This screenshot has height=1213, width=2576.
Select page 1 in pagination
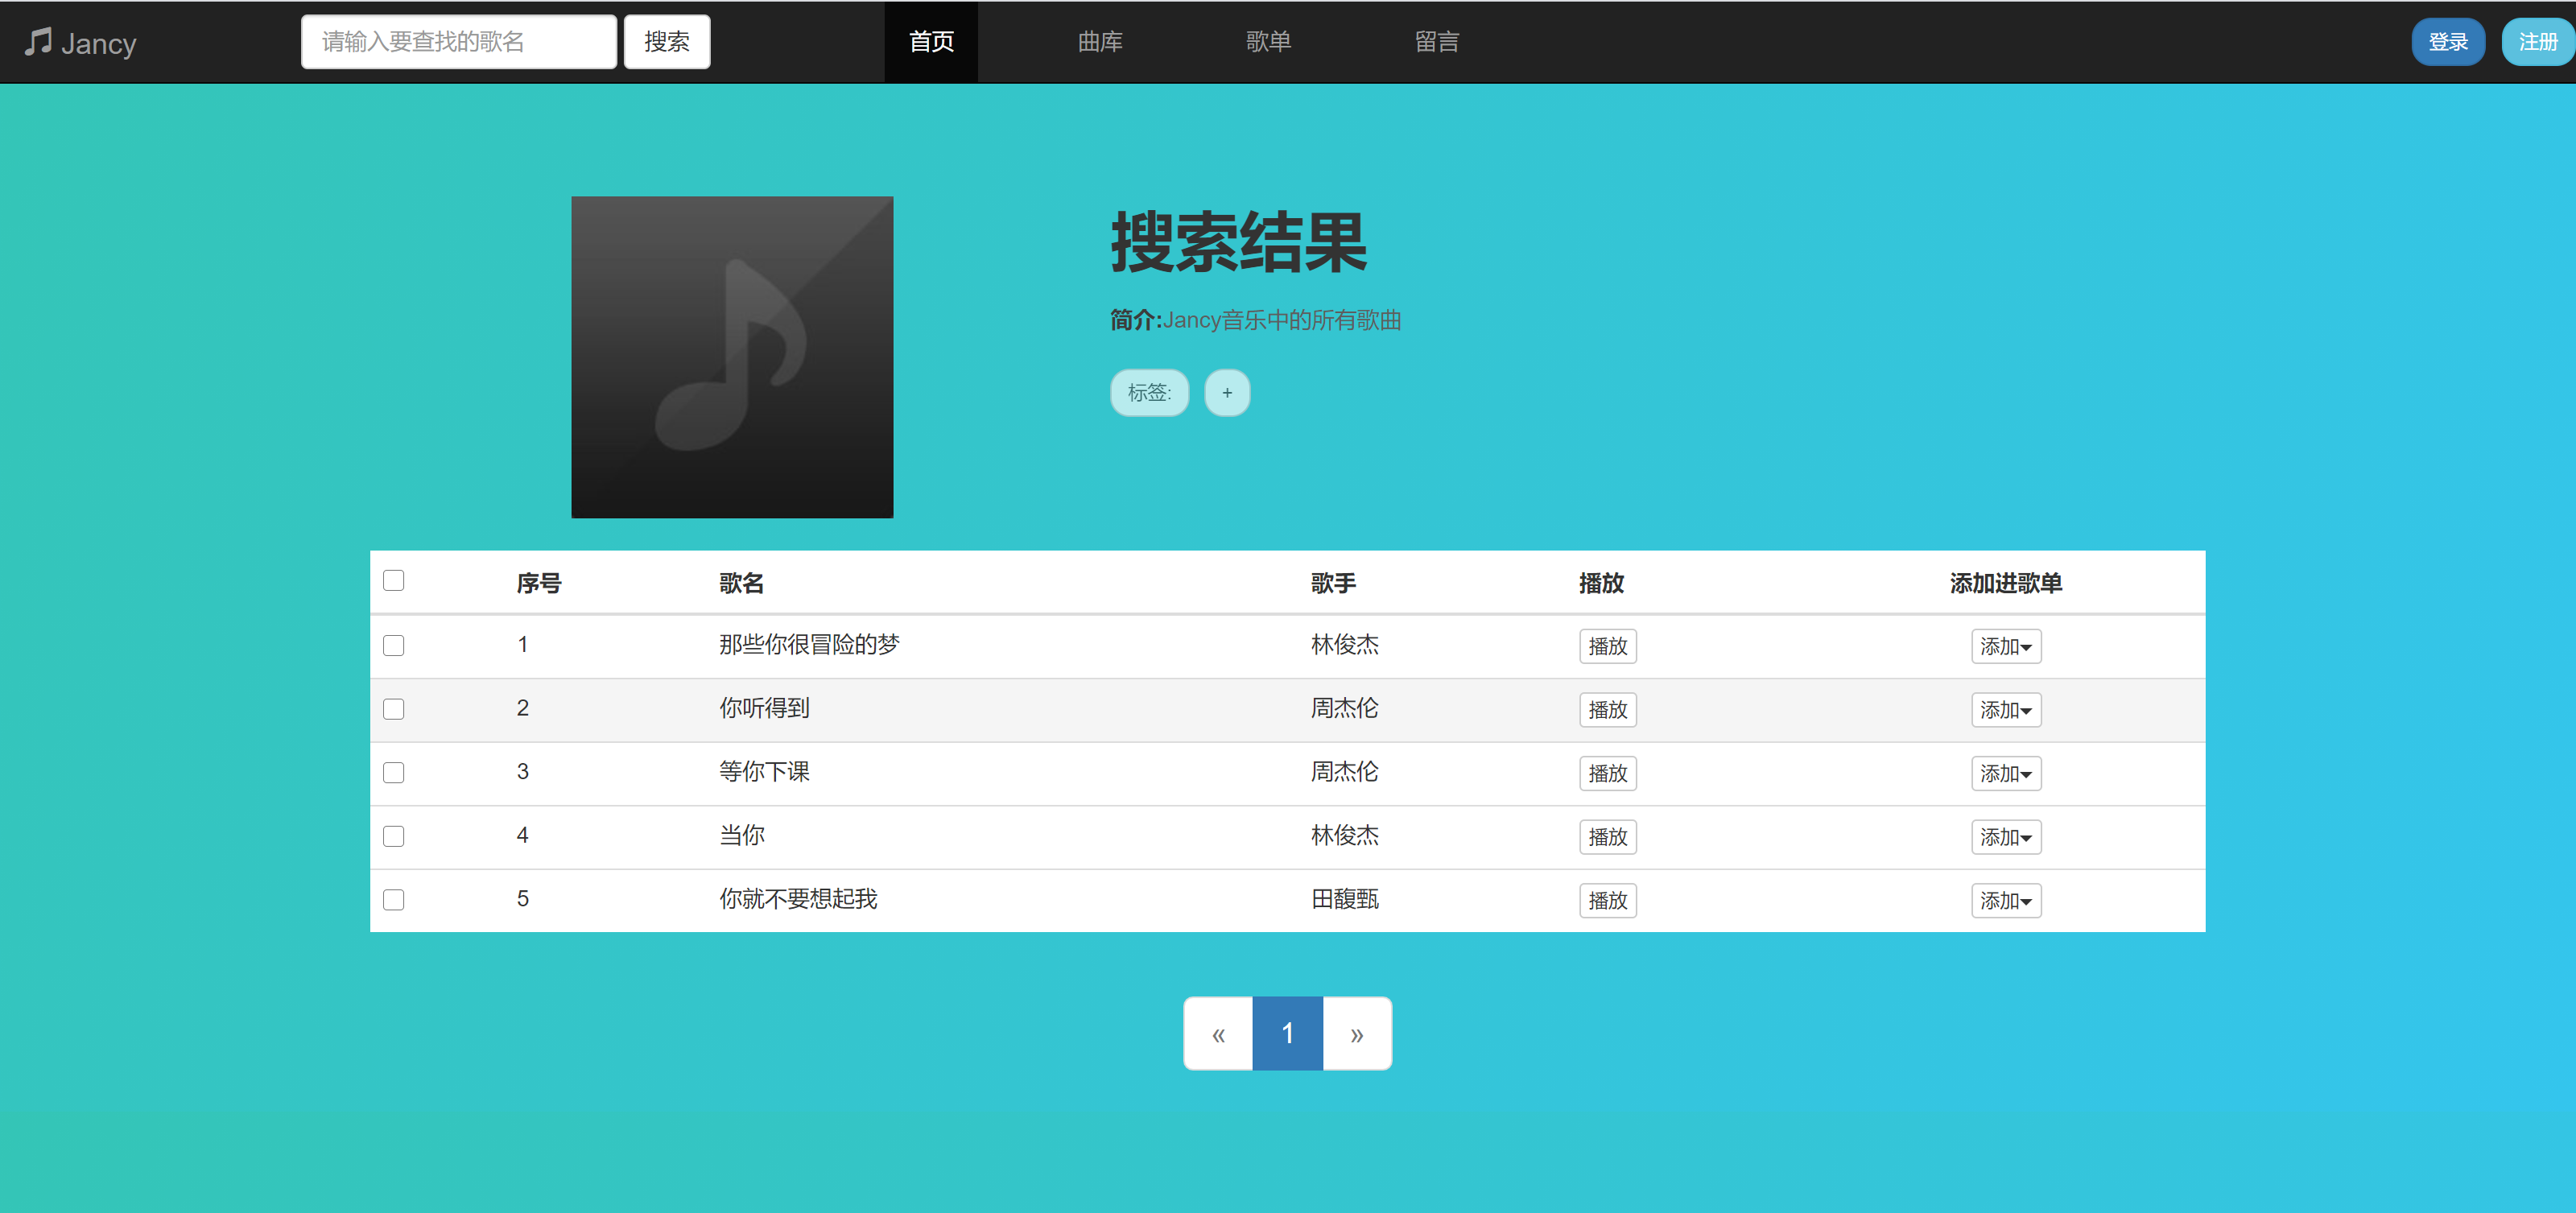(x=1287, y=1033)
